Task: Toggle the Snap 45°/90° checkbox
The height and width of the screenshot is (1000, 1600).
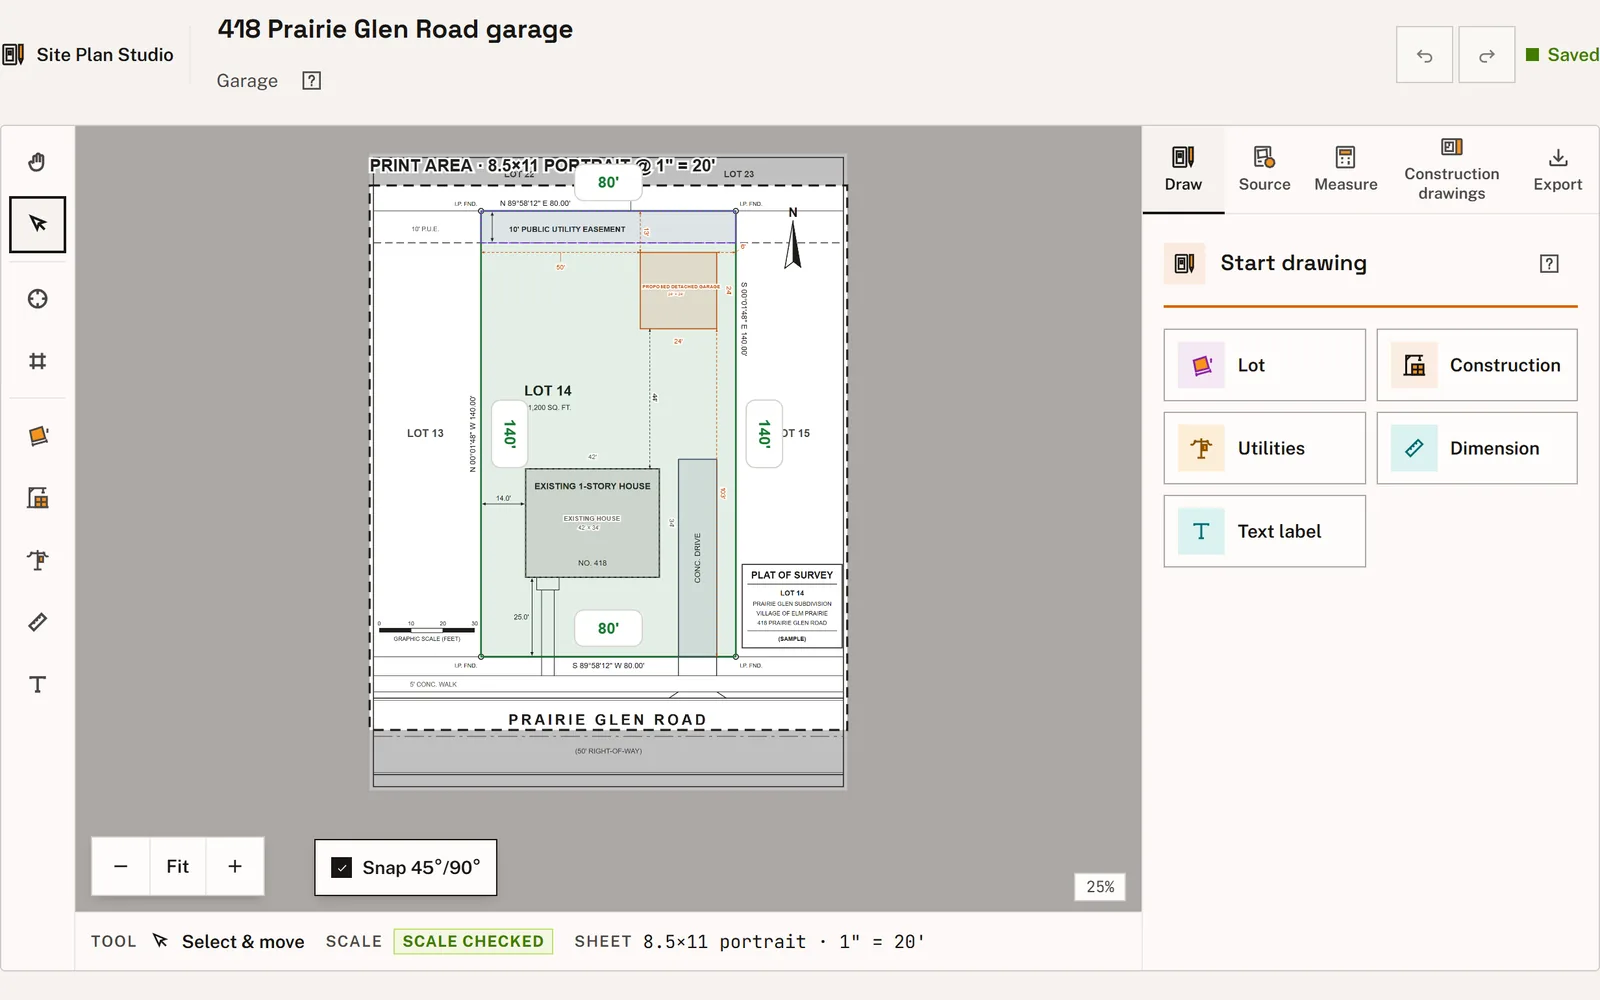Action: 342,867
